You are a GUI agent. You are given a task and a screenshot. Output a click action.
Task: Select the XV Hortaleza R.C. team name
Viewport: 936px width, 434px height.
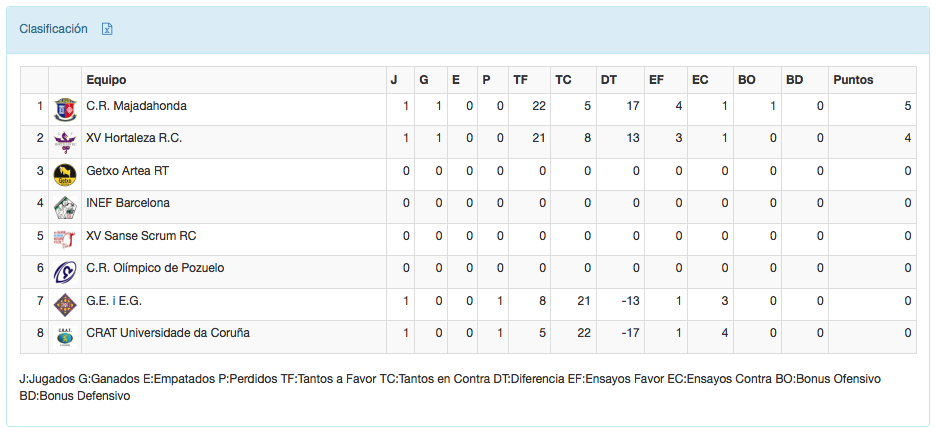[x=134, y=138]
